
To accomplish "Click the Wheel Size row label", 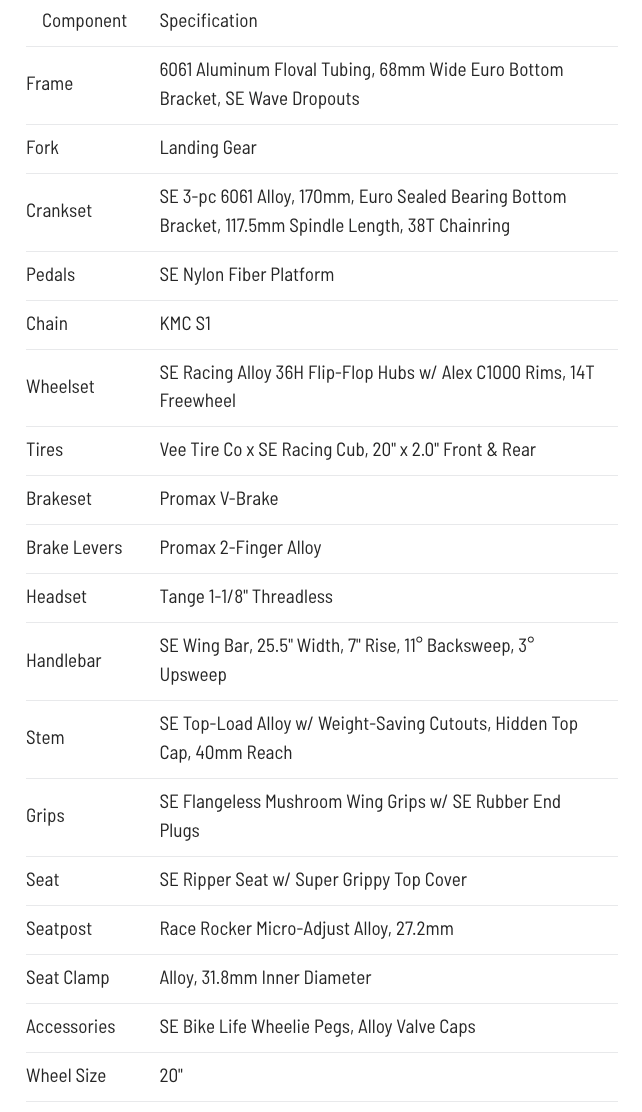I will coord(66,1076).
